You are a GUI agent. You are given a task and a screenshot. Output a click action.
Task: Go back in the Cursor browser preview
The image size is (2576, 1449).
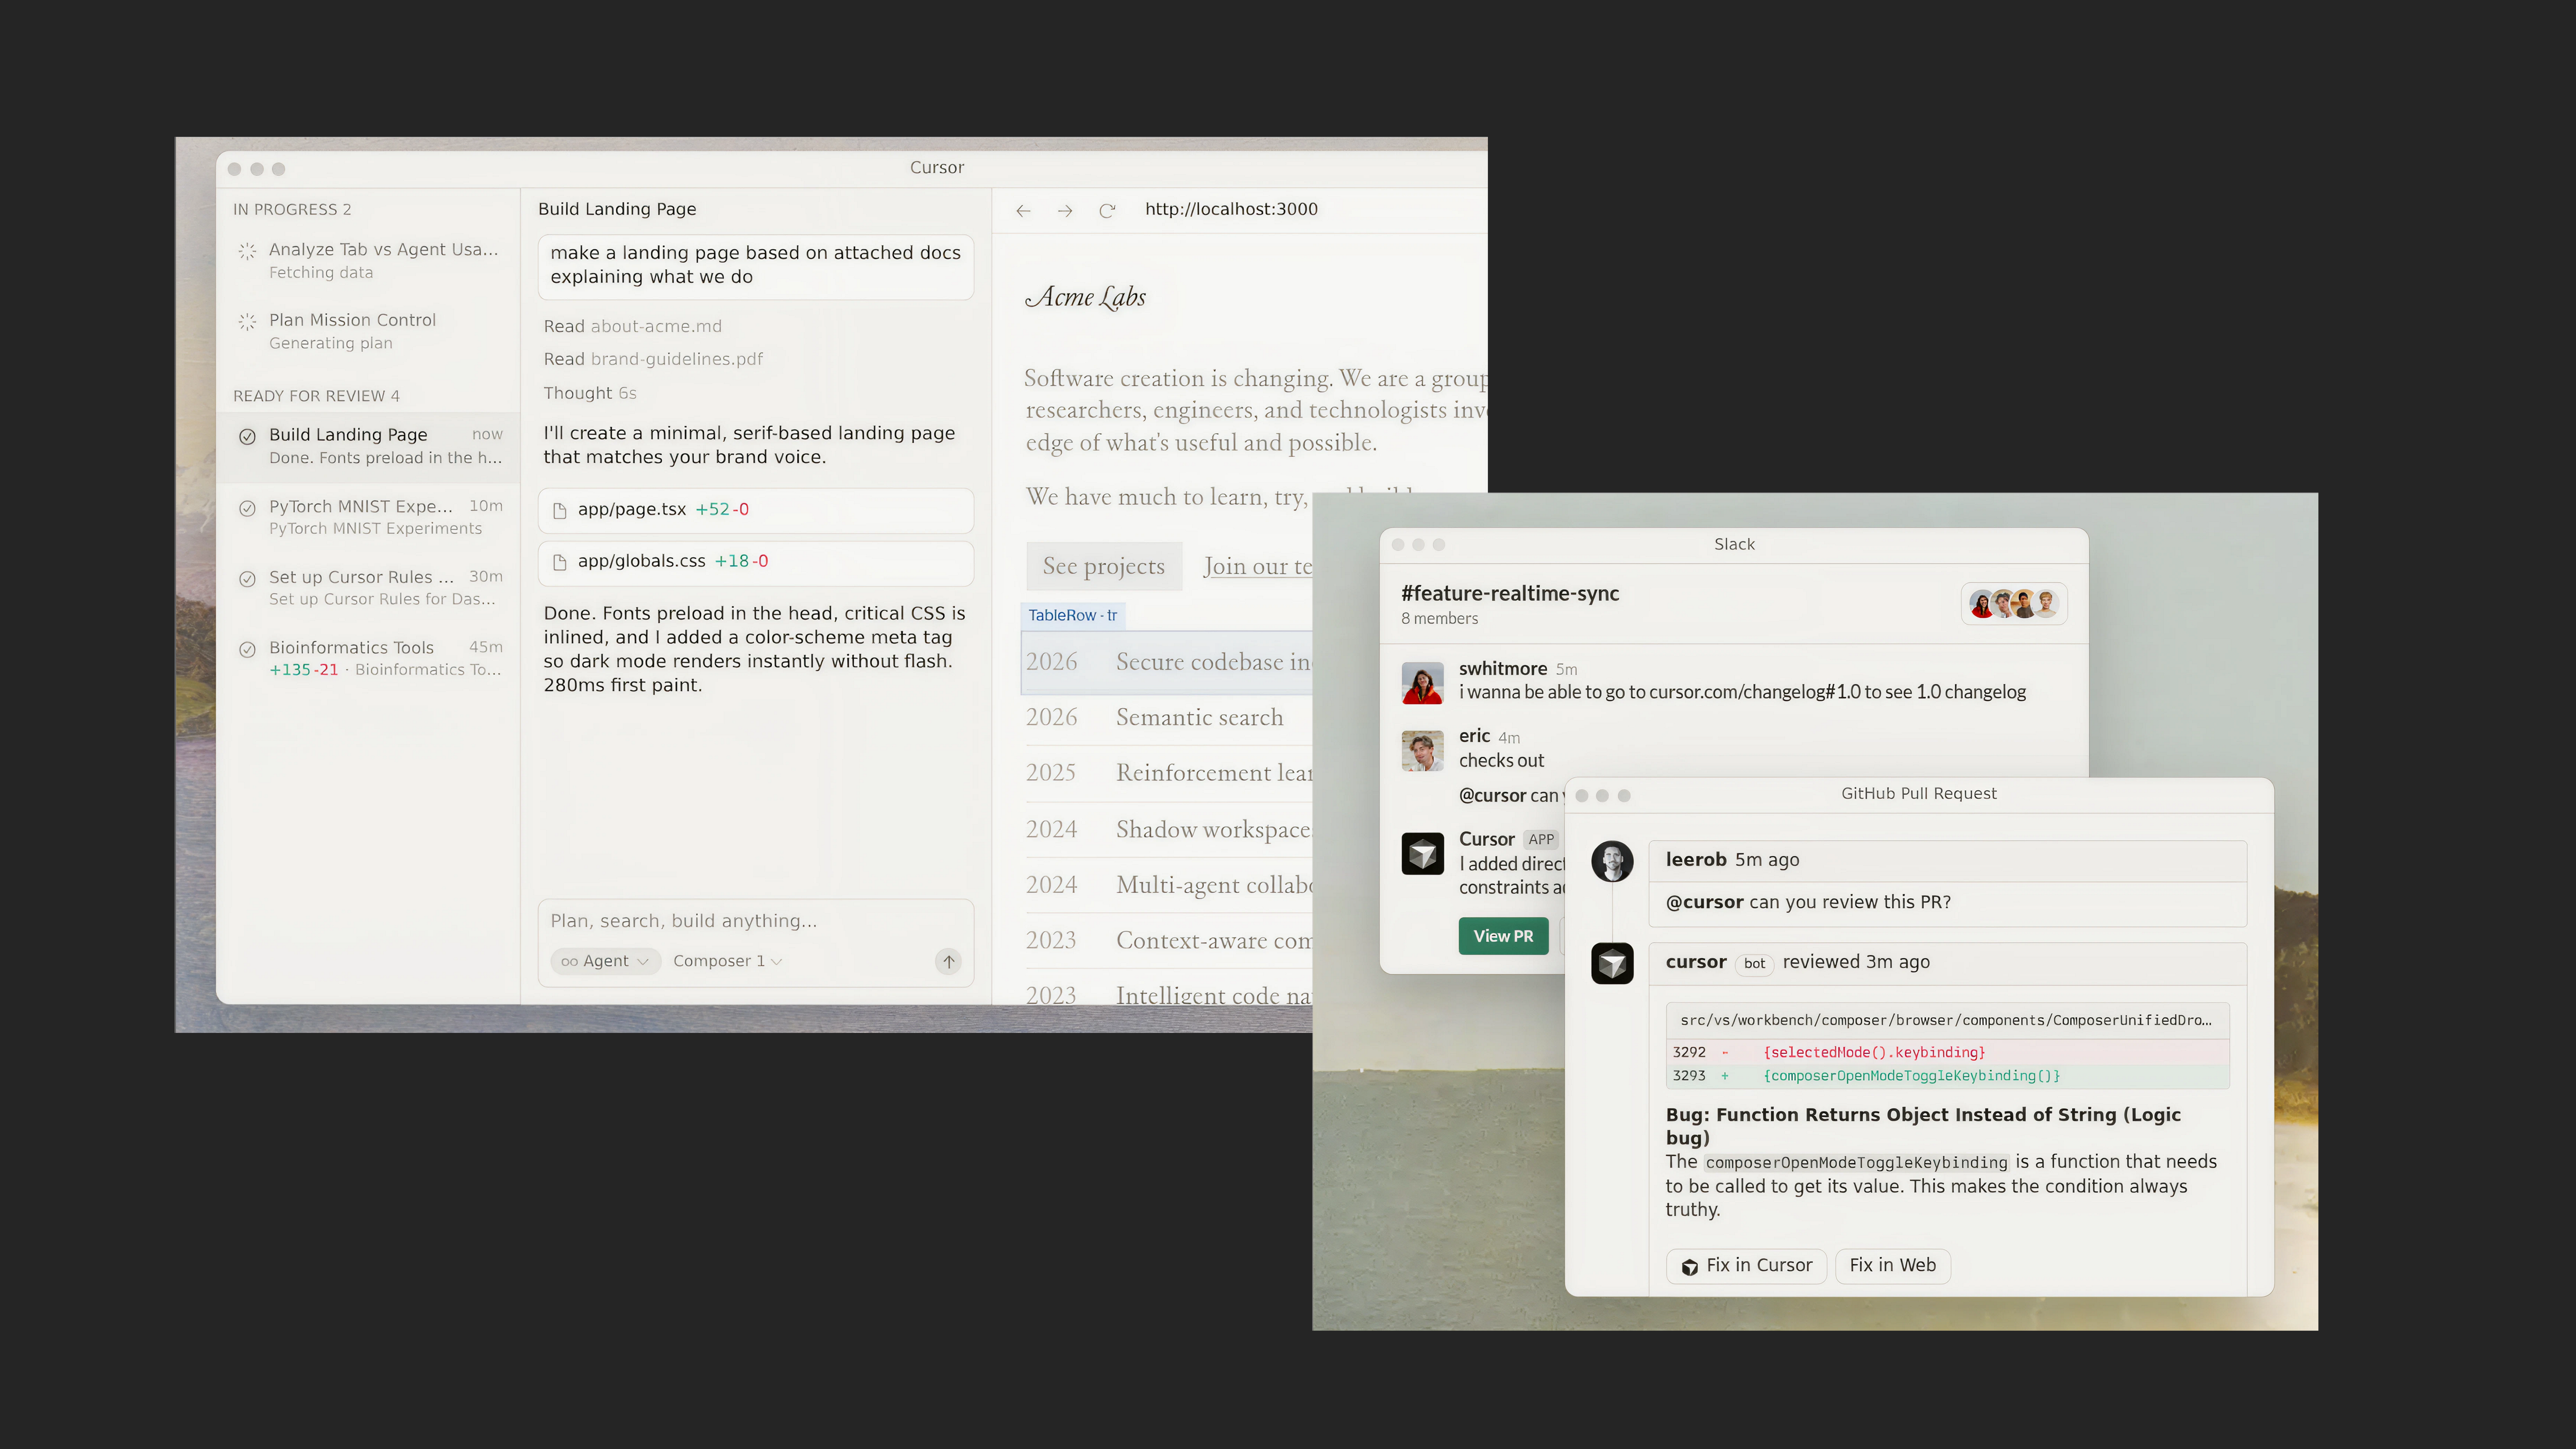[1023, 210]
